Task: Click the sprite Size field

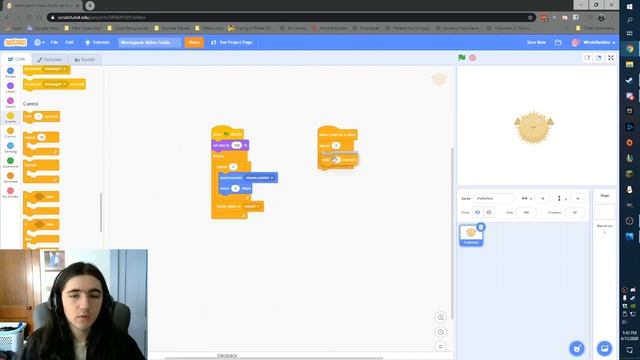Action: pos(526,212)
